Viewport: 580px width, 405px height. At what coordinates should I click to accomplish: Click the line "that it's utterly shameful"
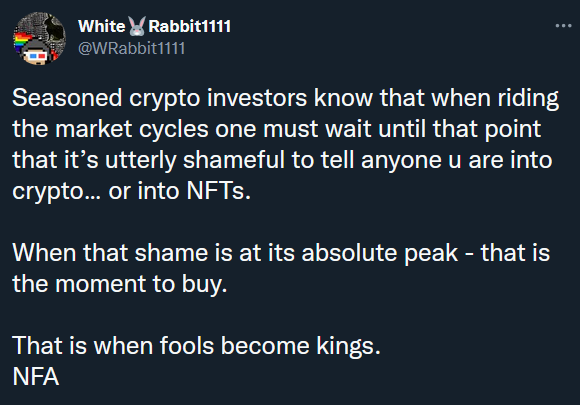(282, 161)
